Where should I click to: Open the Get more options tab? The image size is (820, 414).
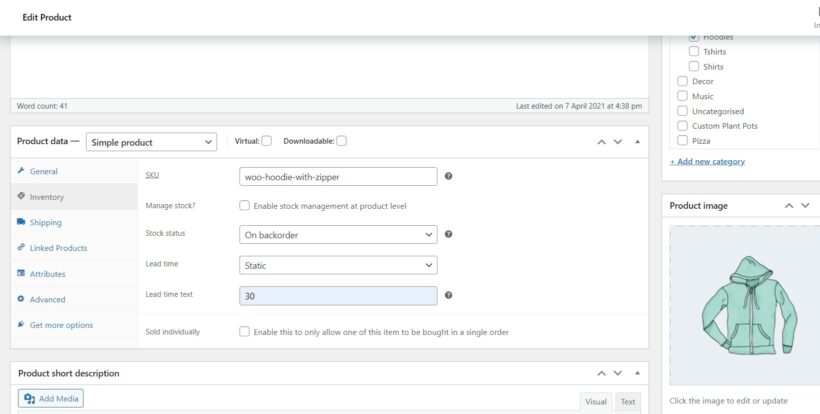click(x=74, y=325)
